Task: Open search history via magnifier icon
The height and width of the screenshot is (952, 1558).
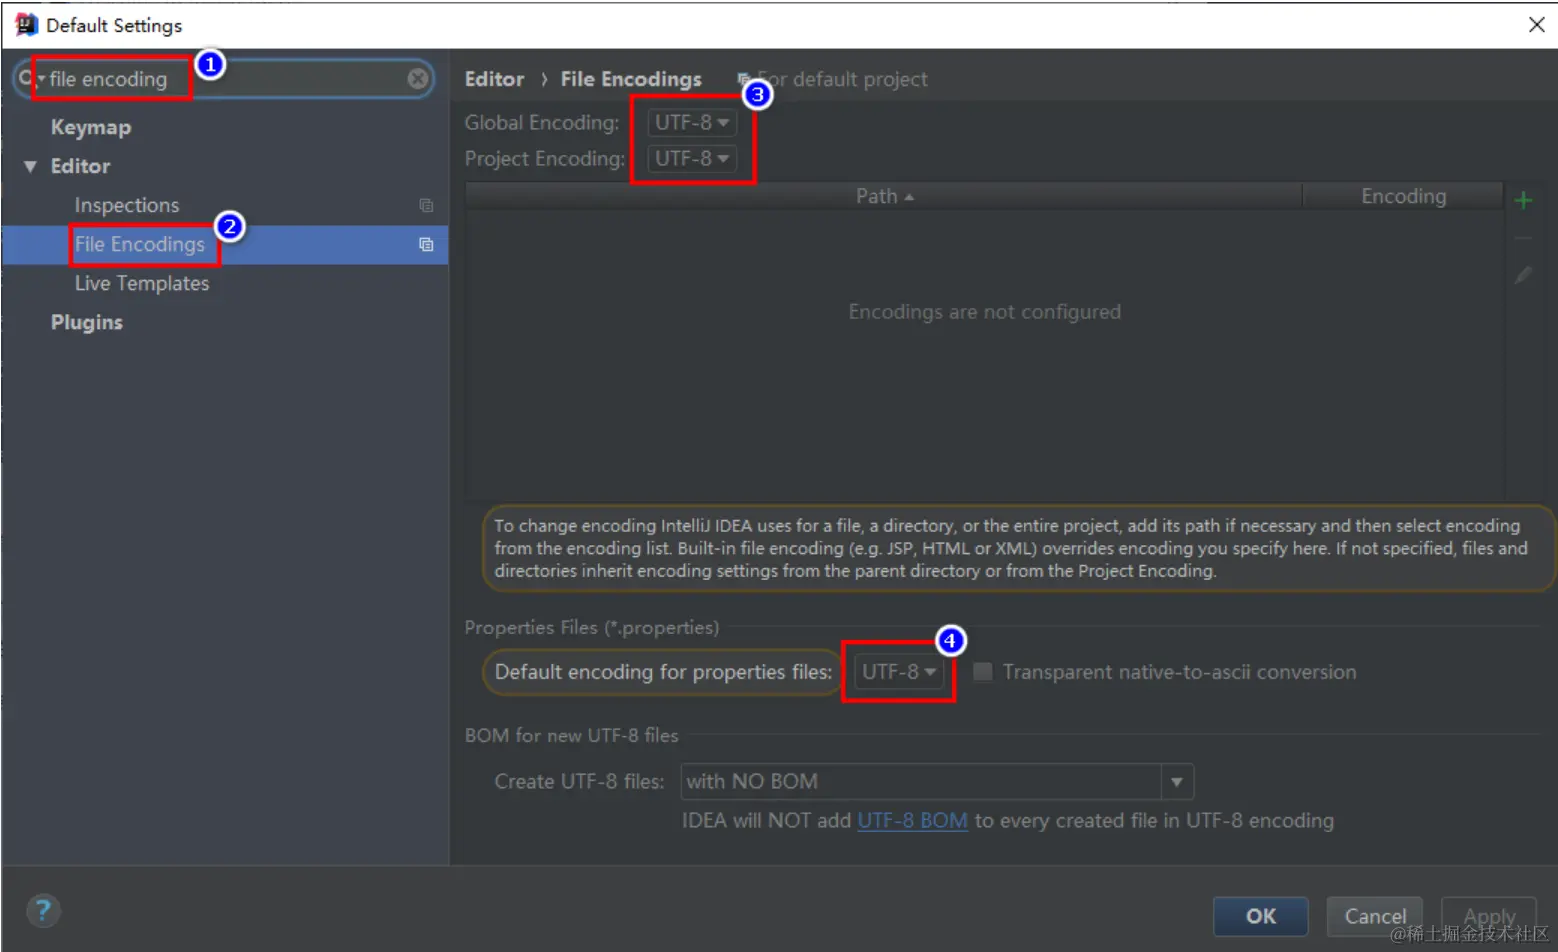Action: 28,78
